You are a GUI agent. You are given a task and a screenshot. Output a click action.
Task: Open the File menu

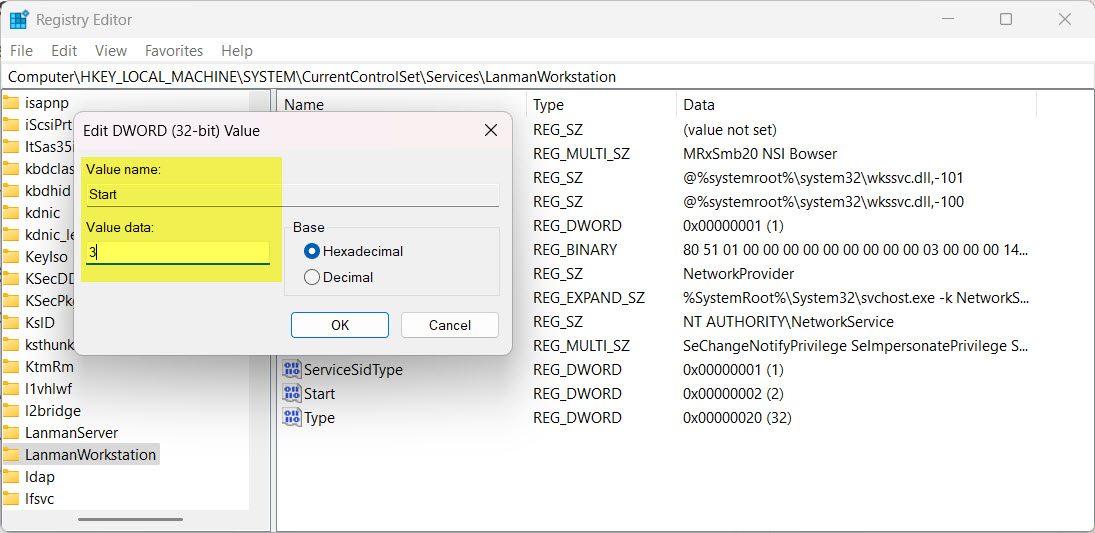(21, 50)
